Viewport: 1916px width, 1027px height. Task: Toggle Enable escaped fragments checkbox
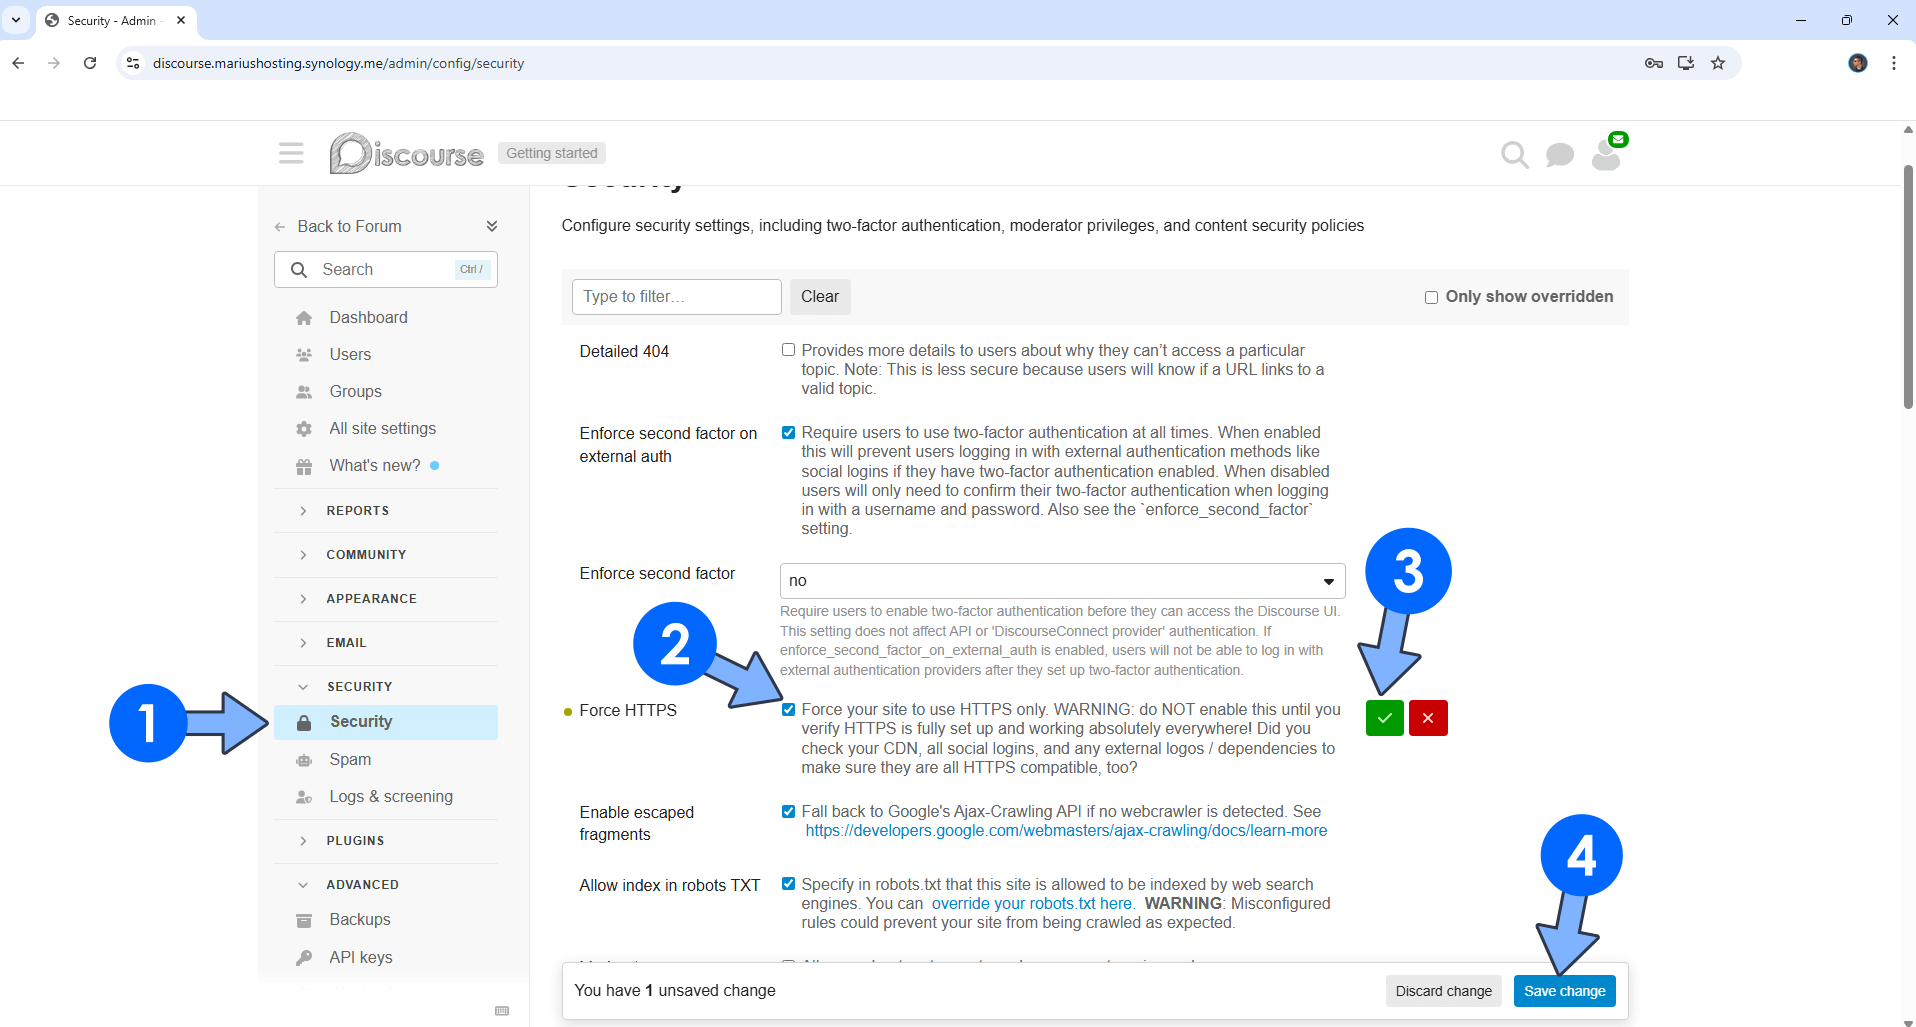(788, 811)
